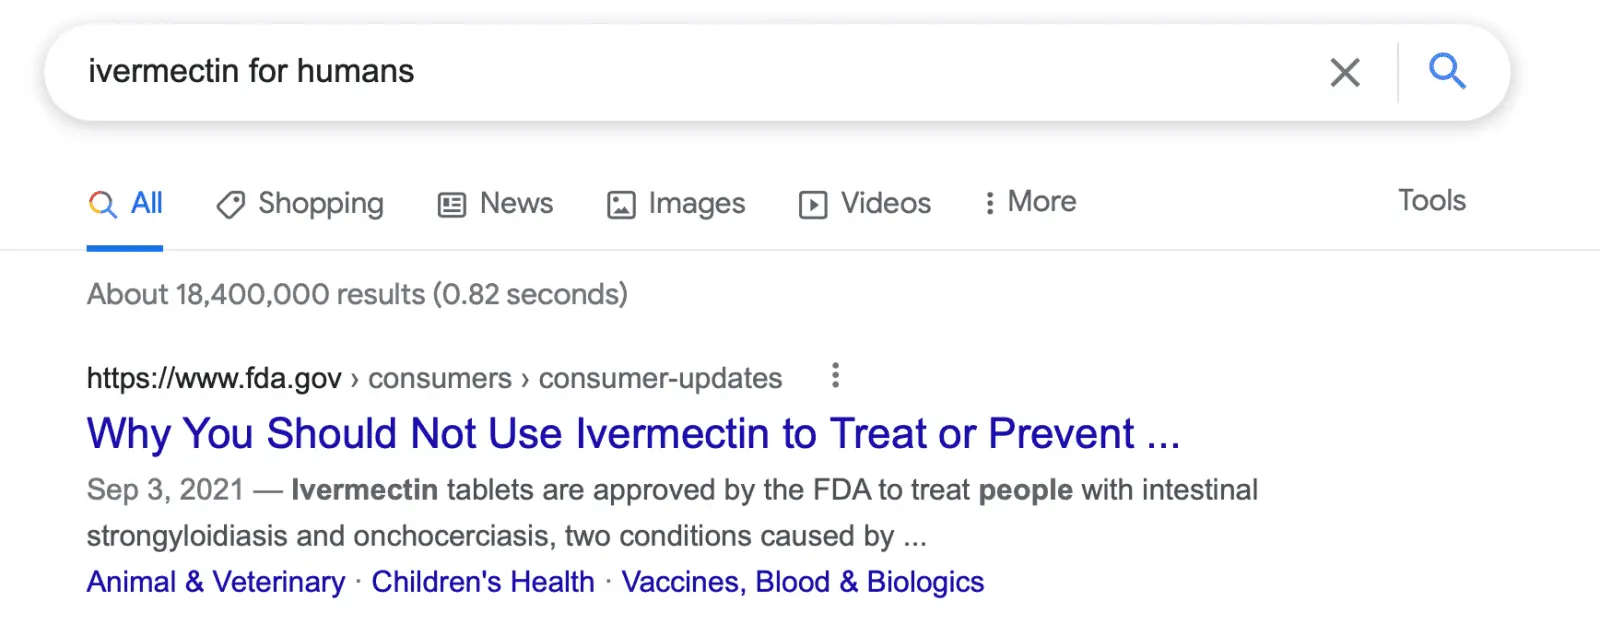Click the Shopping tag icon
The width and height of the screenshot is (1600, 625).
tap(230, 205)
